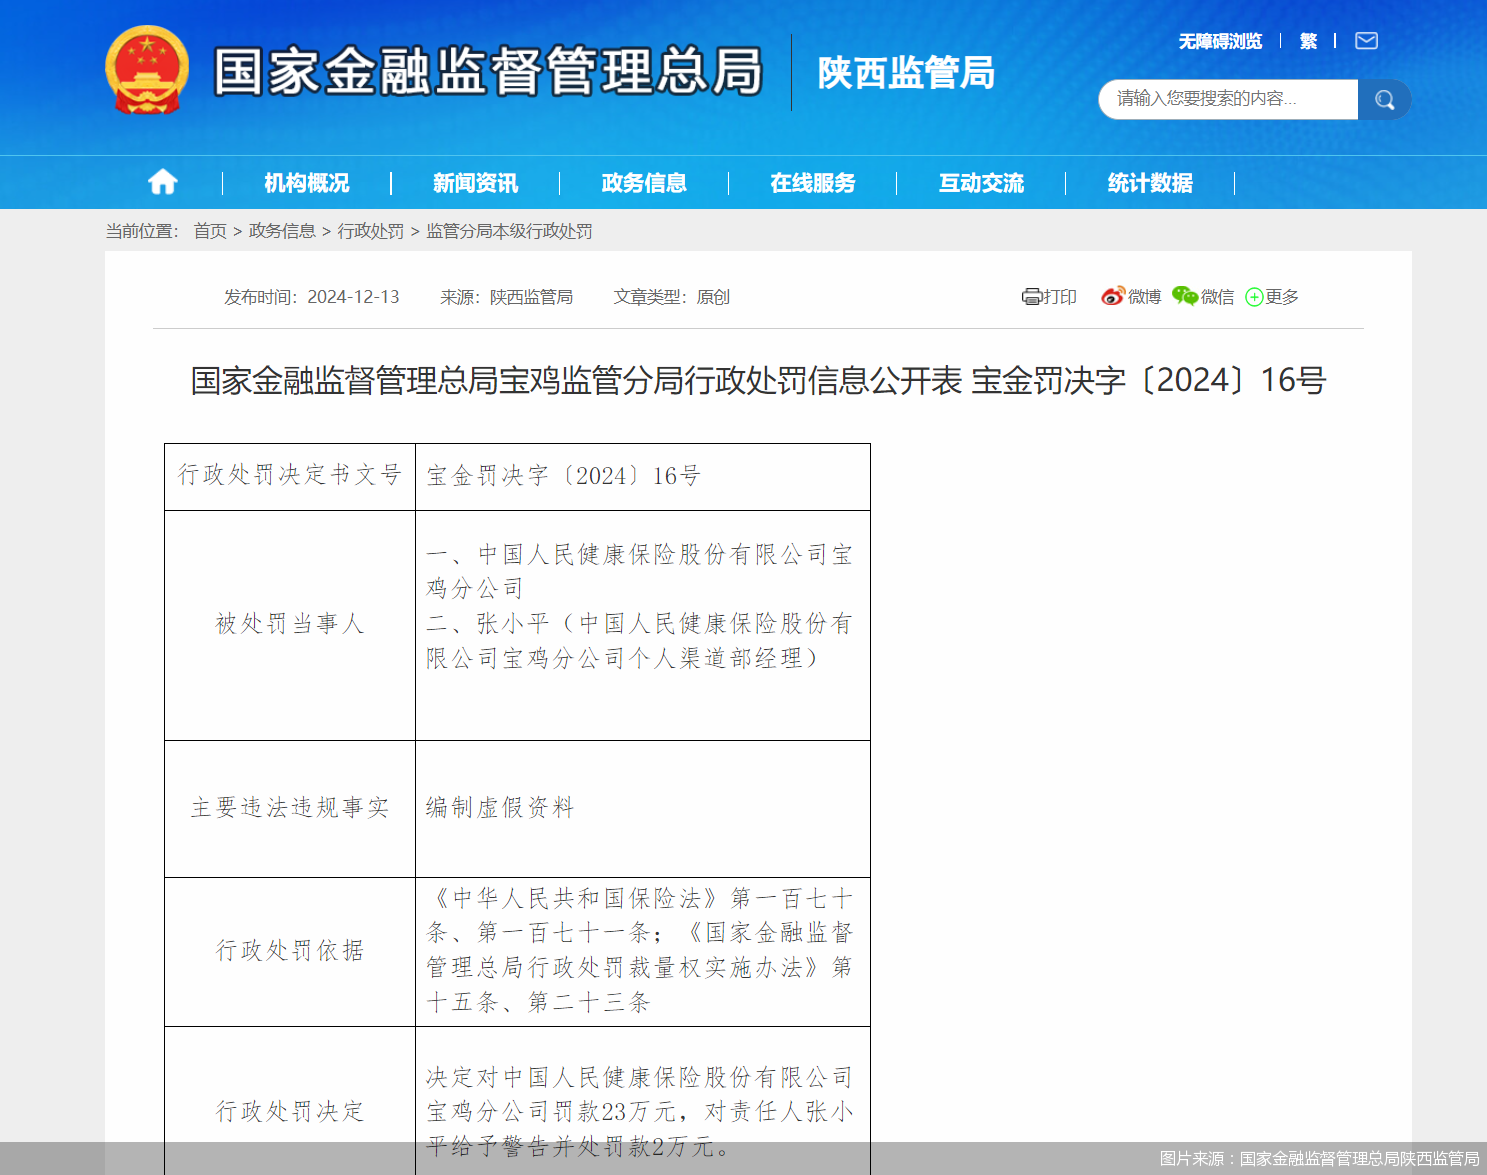Share via the Weibo icon 微博
Screen dimensions: 1487x1175
[x=1131, y=297]
